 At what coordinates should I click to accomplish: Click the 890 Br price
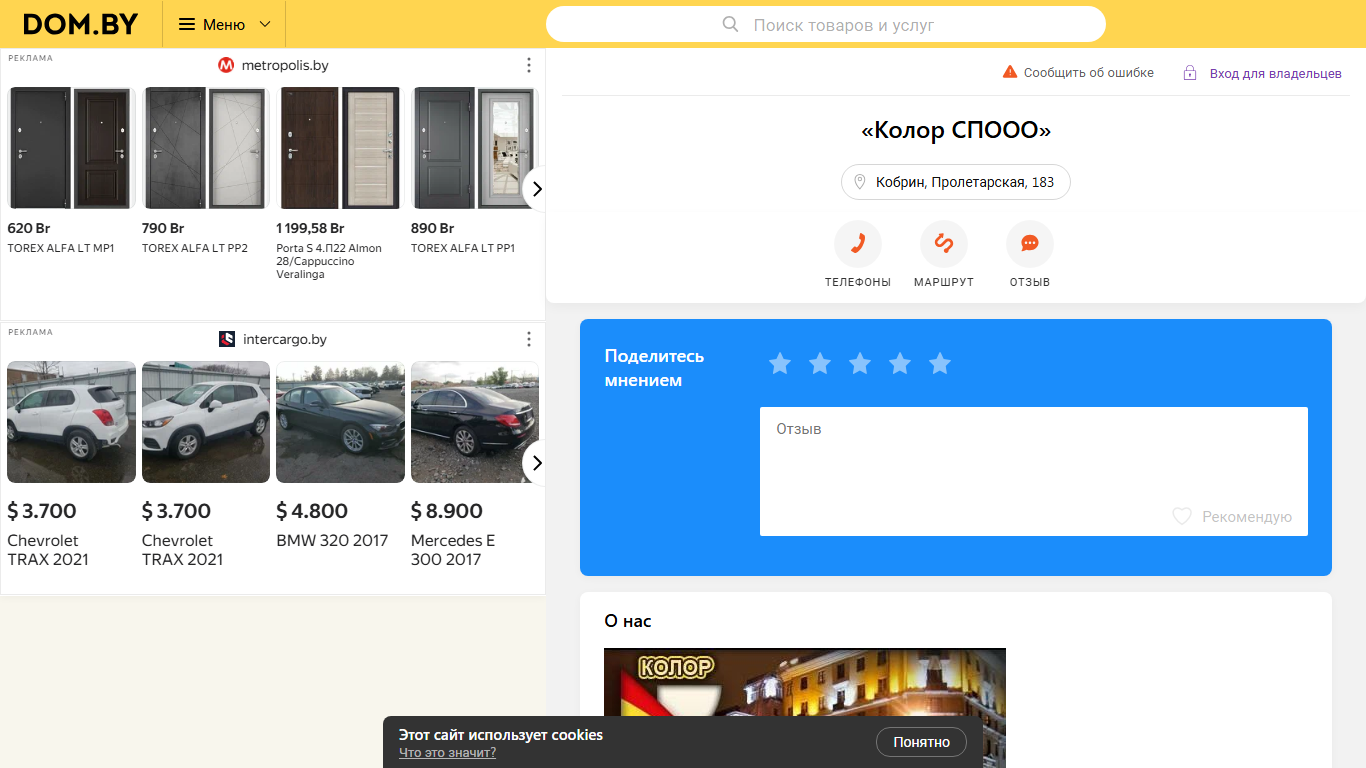tap(433, 228)
